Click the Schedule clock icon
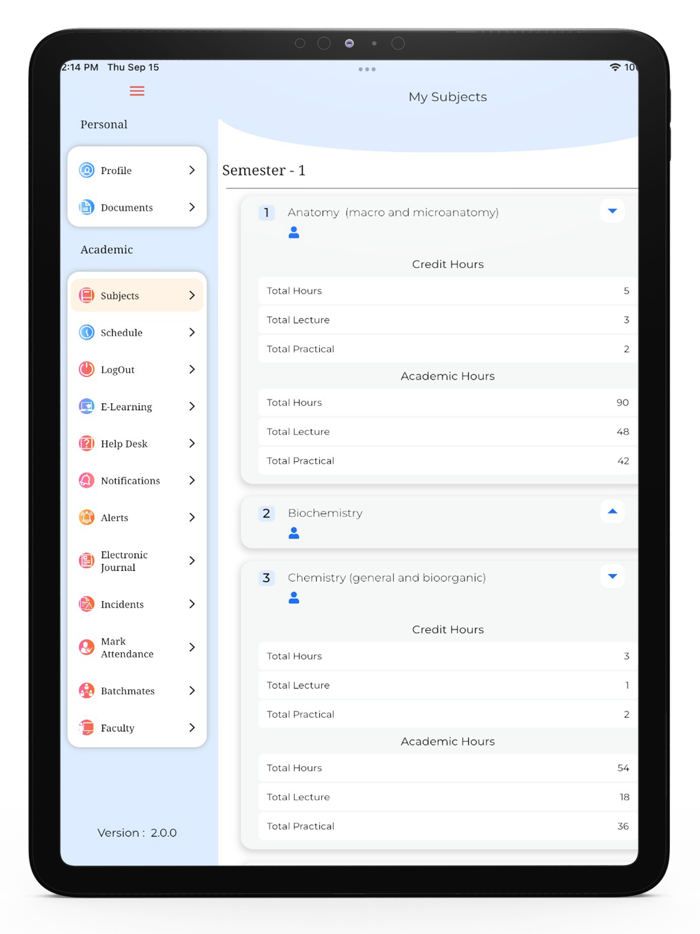The width and height of the screenshot is (700, 934). tap(86, 332)
